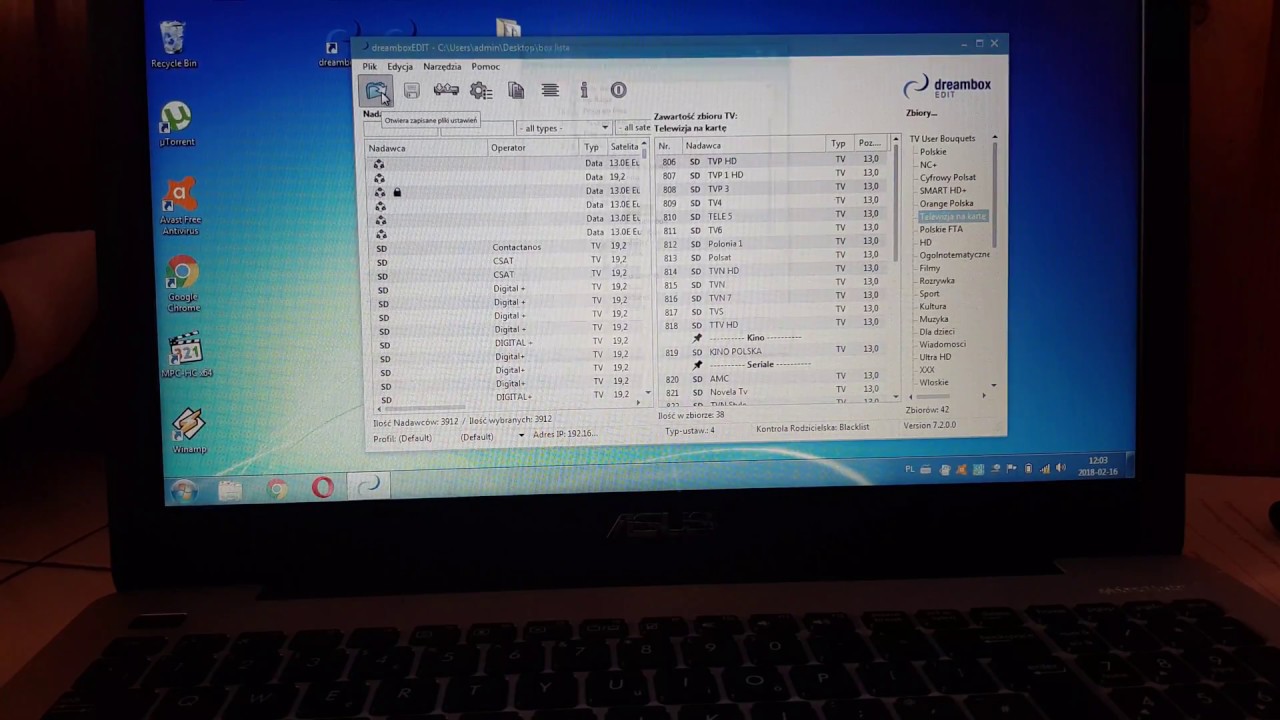
Task: Open the FTP transfer toolbar icon
Action: [x=446, y=90]
